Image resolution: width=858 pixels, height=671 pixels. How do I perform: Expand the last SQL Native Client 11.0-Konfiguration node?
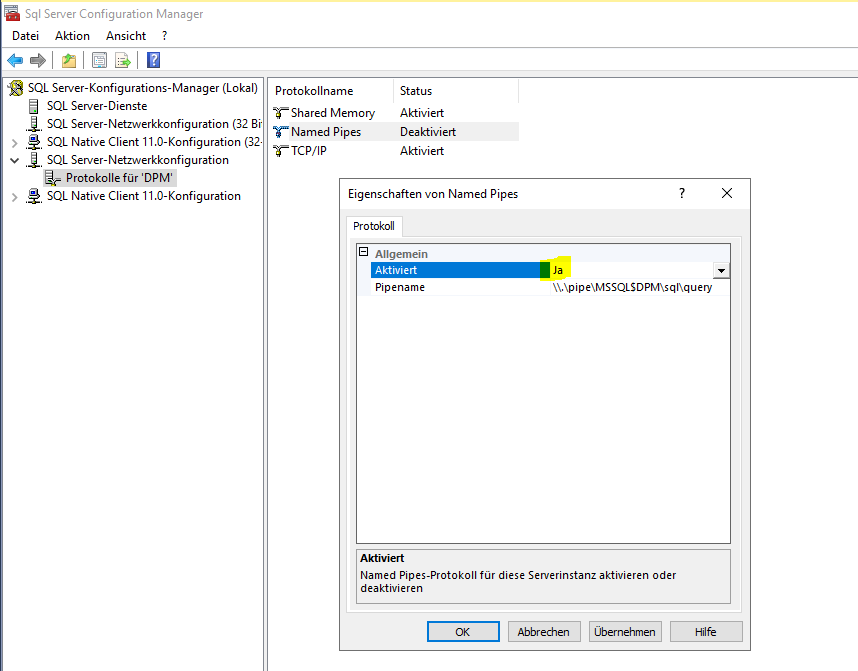[x=15, y=196]
